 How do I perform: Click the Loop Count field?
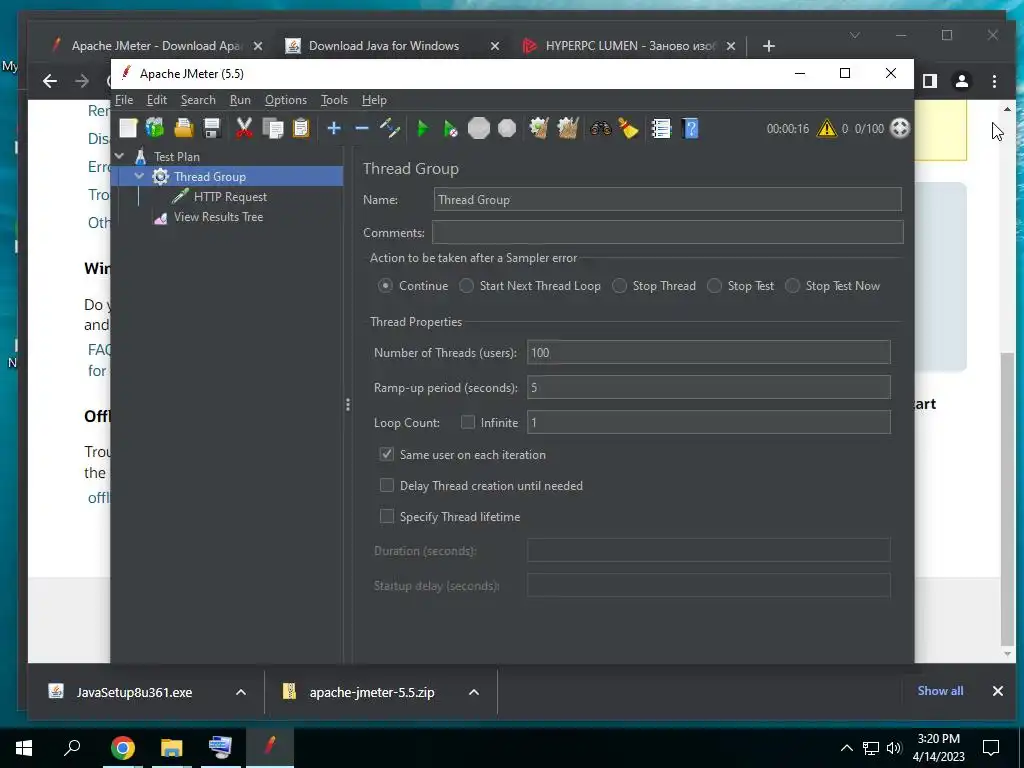point(709,423)
